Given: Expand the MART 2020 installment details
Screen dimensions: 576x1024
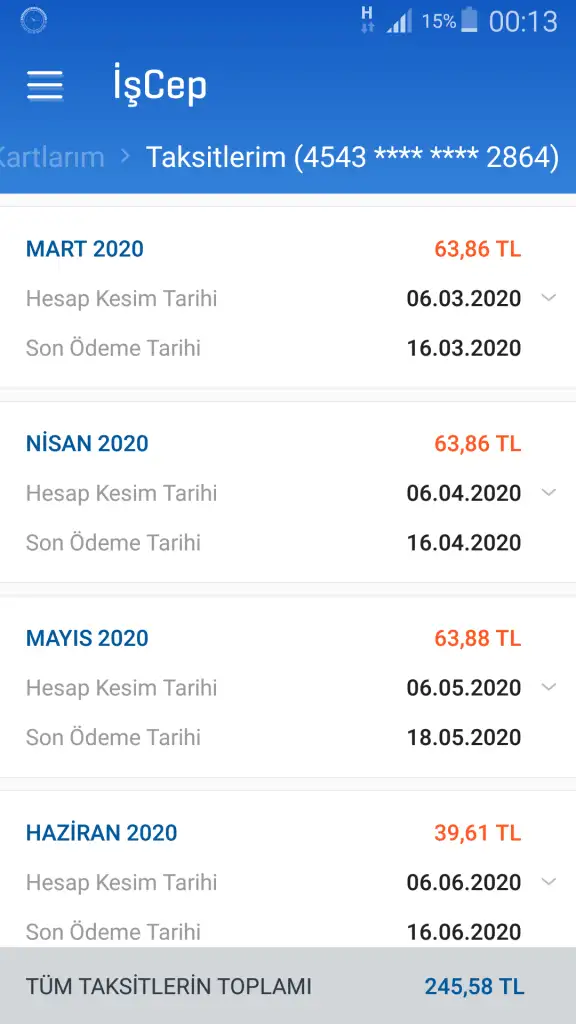Looking at the screenshot, I should click(x=549, y=298).
